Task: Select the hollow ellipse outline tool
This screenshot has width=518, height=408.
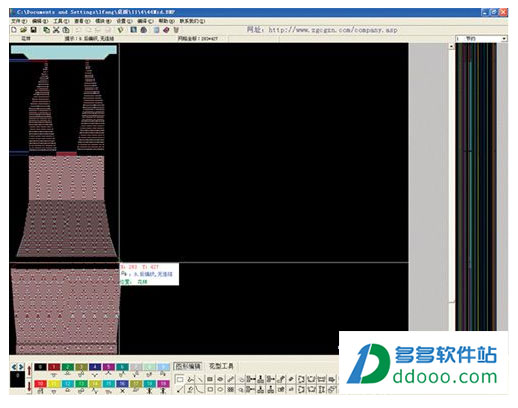Action: (x=220, y=389)
